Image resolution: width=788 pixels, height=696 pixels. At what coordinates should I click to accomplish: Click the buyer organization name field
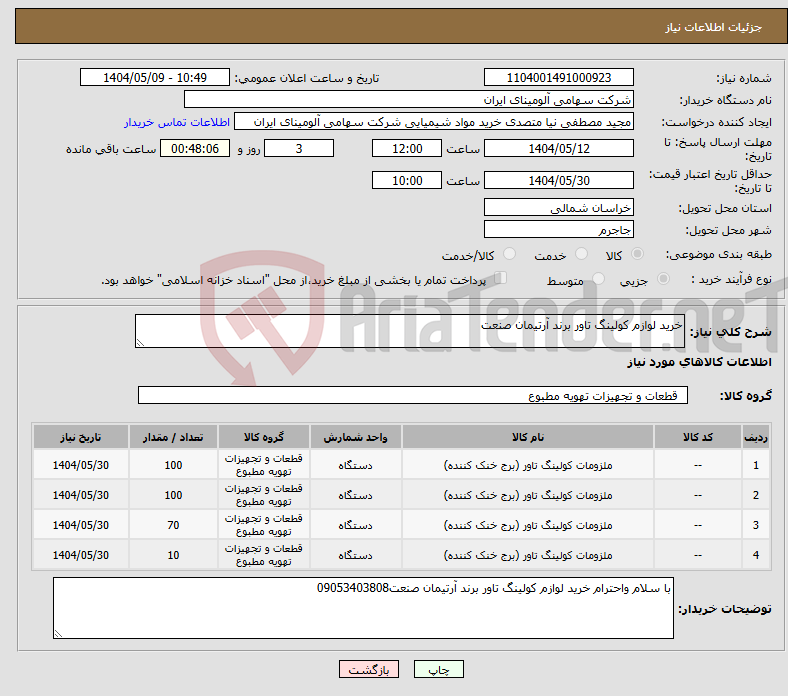[409, 100]
